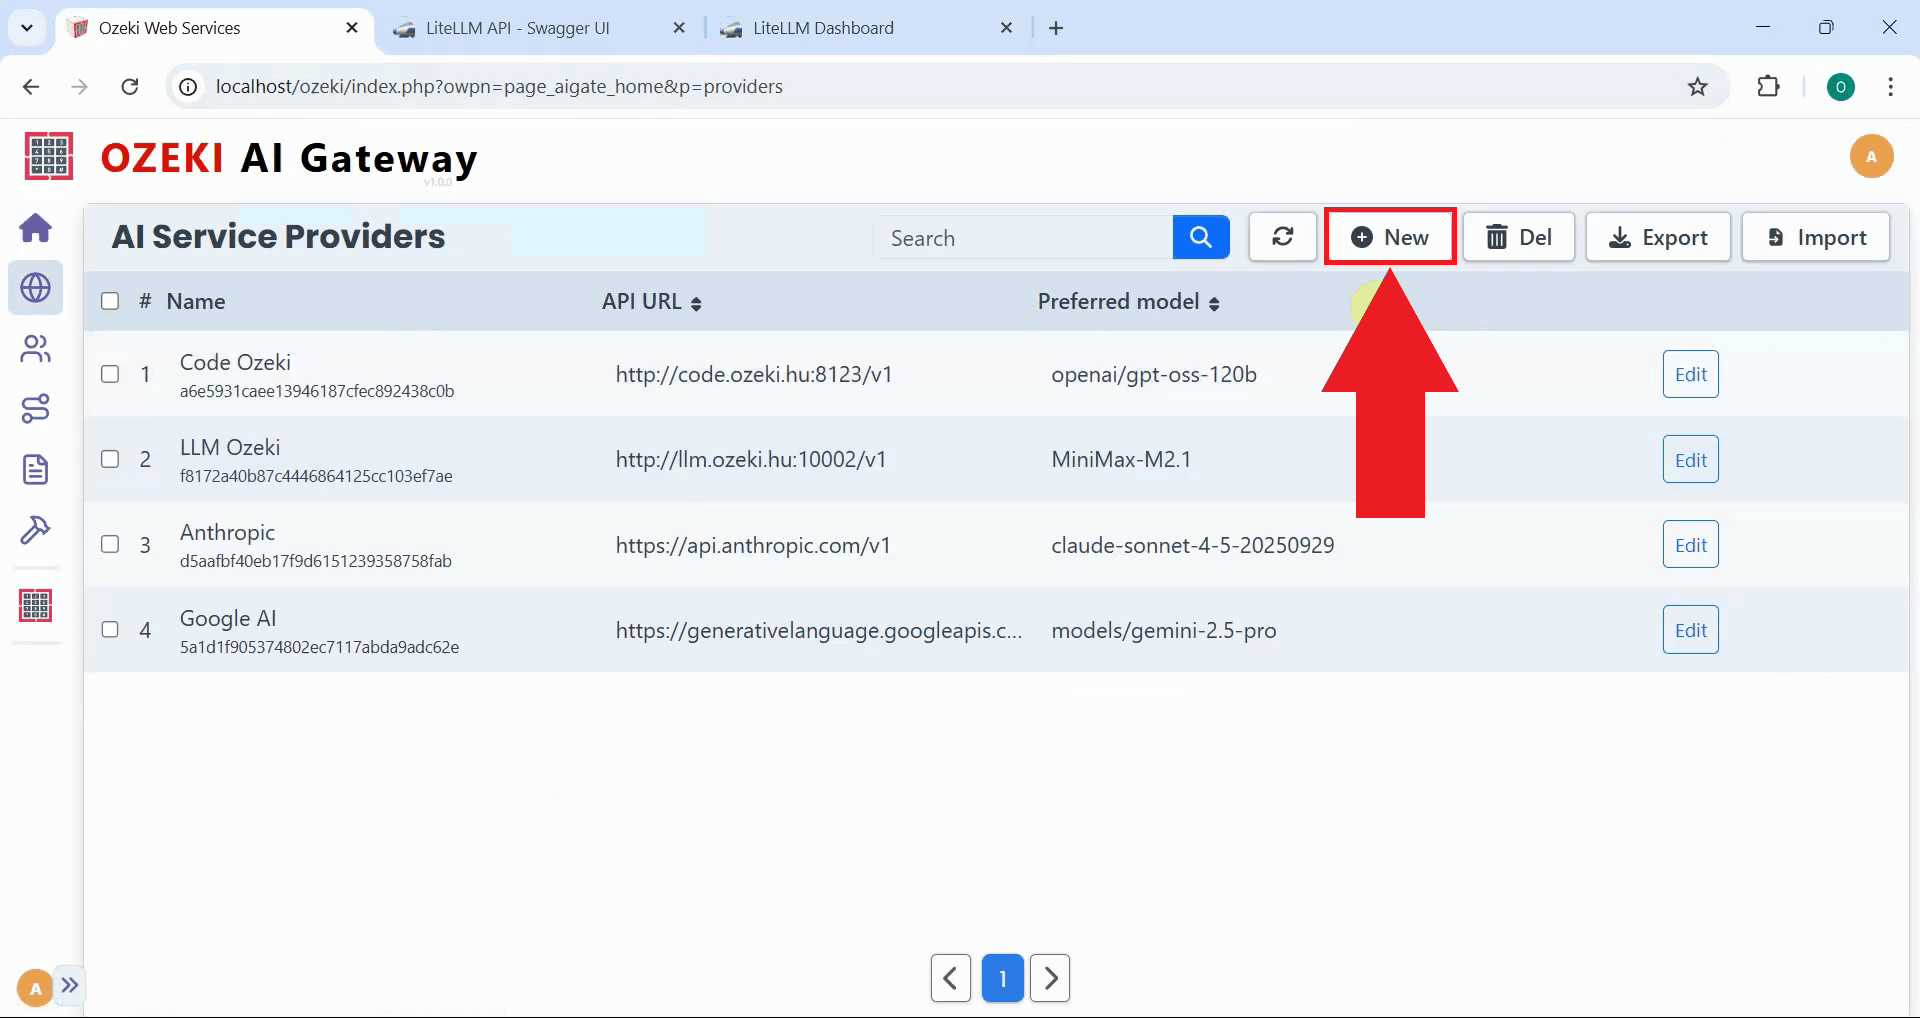Image resolution: width=1920 pixels, height=1018 pixels.
Task: Toggle the select-all checkbox in table header
Action: [110, 301]
